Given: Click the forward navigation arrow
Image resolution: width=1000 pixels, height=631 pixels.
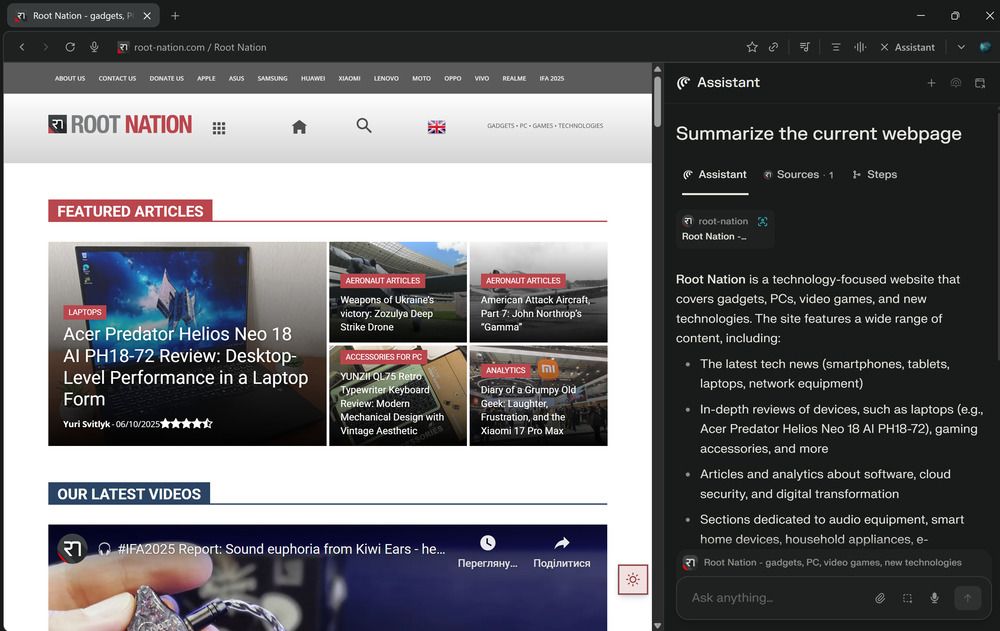Looking at the screenshot, I should click(45, 47).
